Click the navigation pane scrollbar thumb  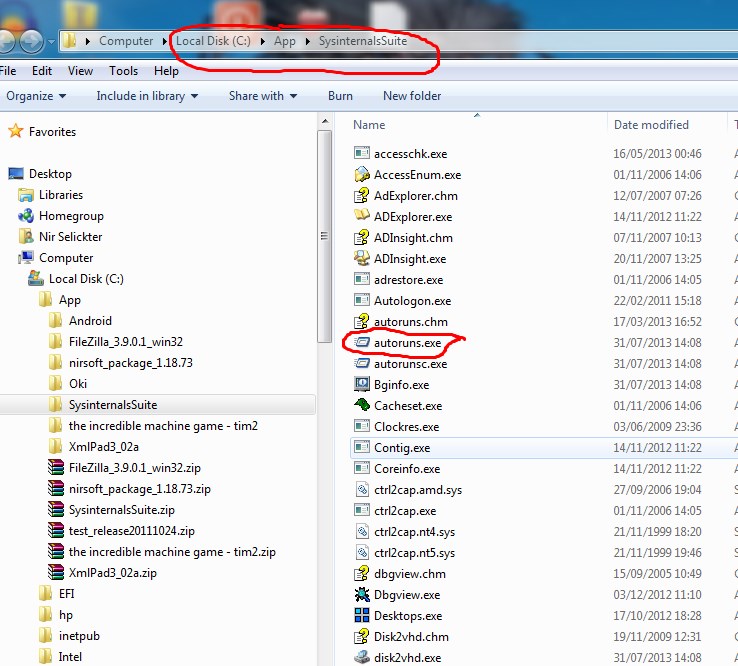(x=324, y=236)
